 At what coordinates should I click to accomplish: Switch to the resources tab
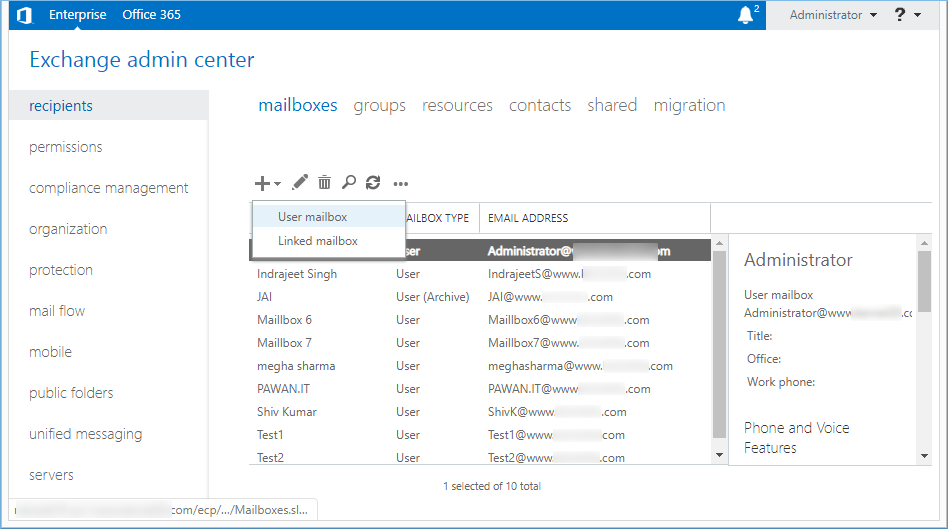[x=457, y=105]
